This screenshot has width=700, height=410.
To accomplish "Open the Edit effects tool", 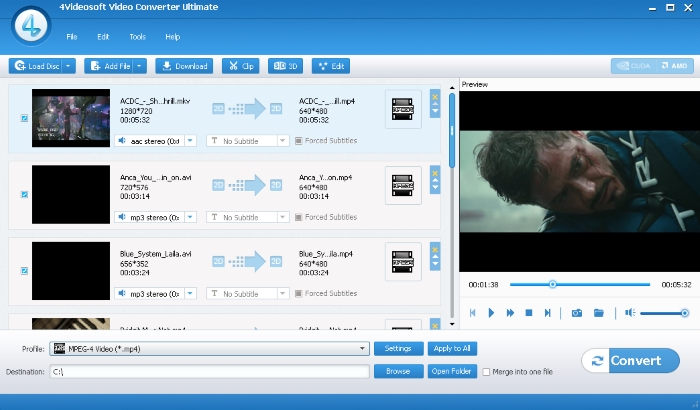I will (x=331, y=66).
